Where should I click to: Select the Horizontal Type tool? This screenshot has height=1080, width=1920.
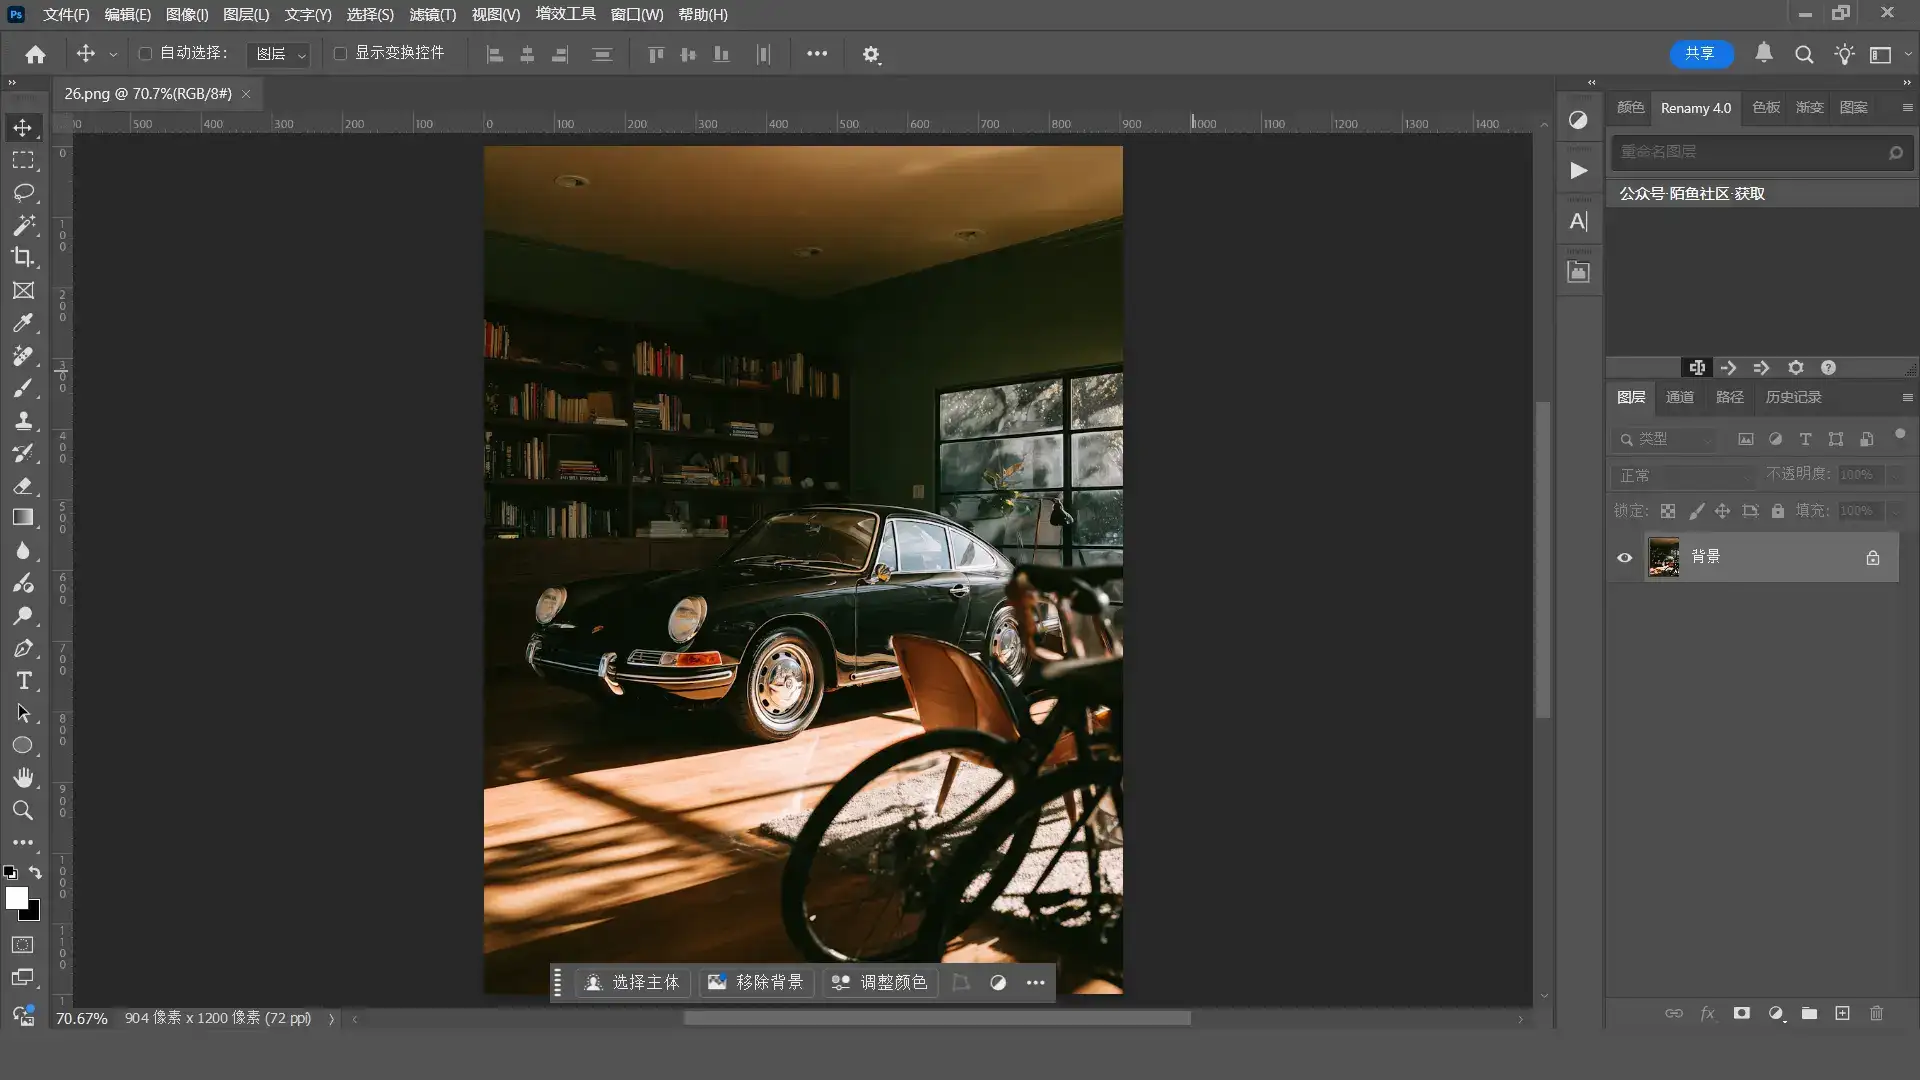pos(23,681)
